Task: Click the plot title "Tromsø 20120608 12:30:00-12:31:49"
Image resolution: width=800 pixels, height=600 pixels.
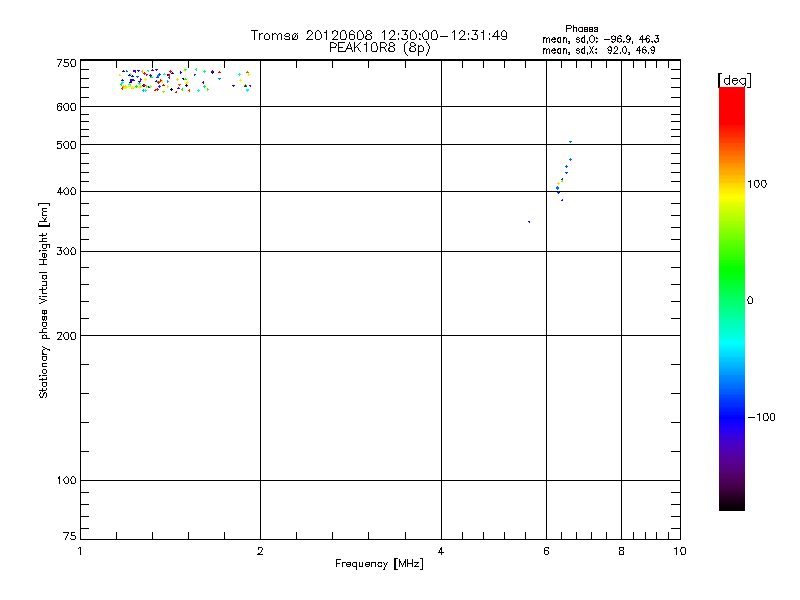Action: point(379,35)
